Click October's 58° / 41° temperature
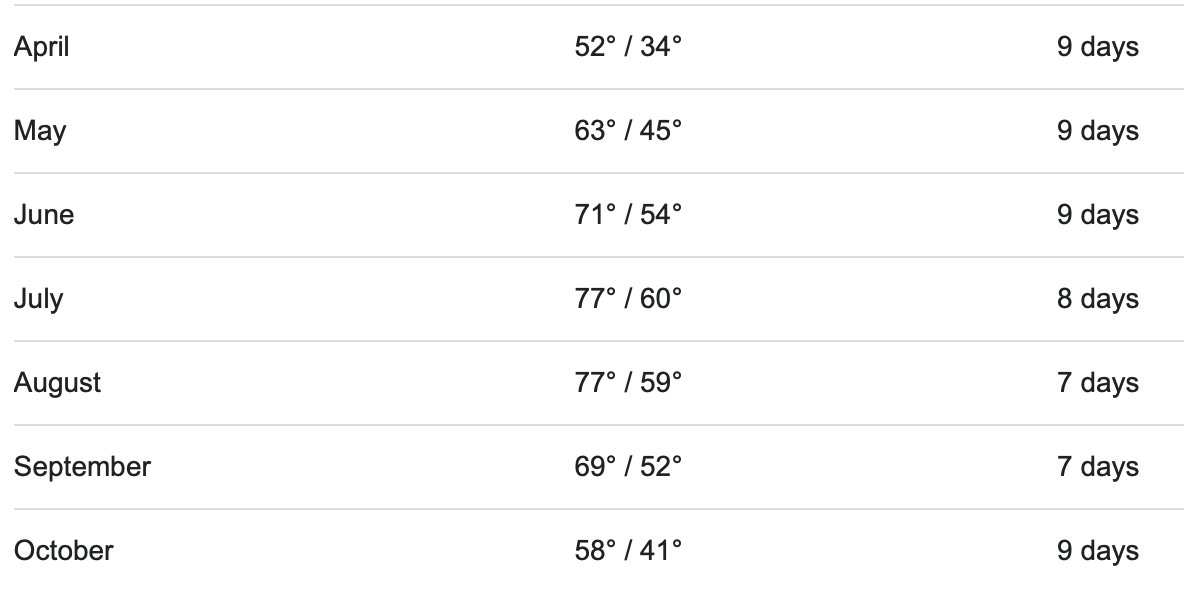This screenshot has width=1184, height=592. coord(628,550)
